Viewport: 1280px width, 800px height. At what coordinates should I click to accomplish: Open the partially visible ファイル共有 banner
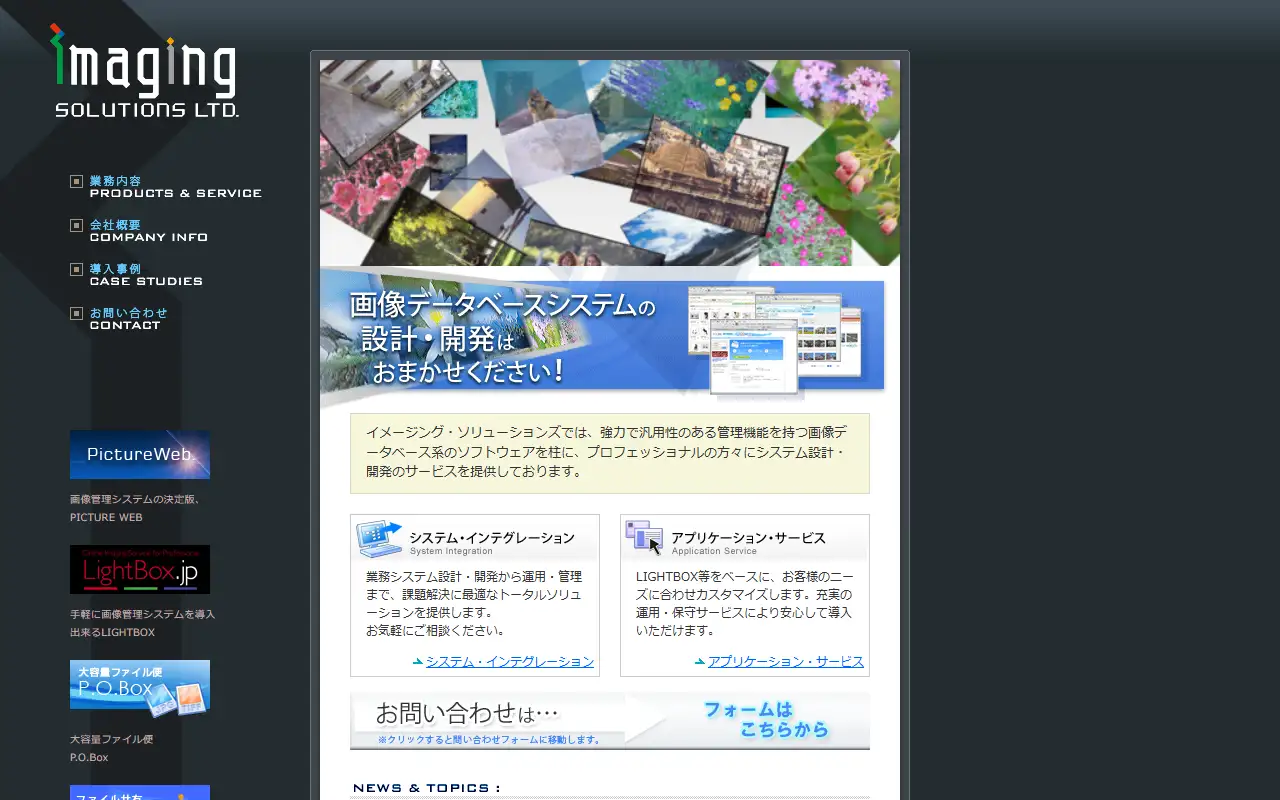click(x=140, y=793)
